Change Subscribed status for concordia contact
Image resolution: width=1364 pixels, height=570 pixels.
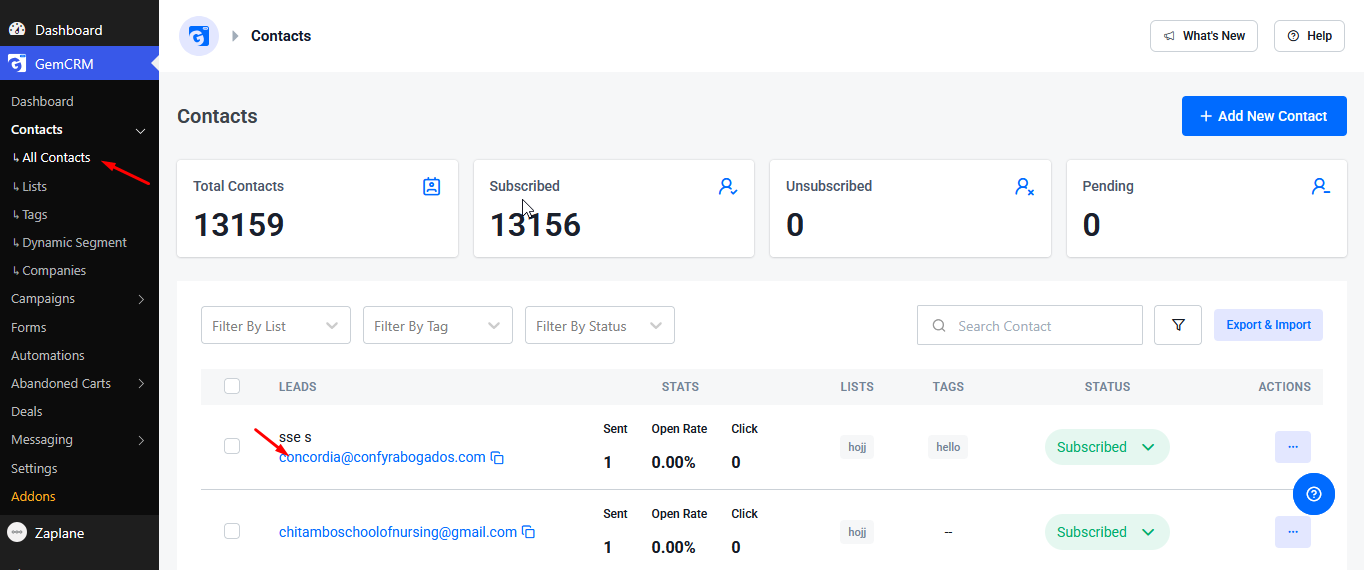(1107, 447)
